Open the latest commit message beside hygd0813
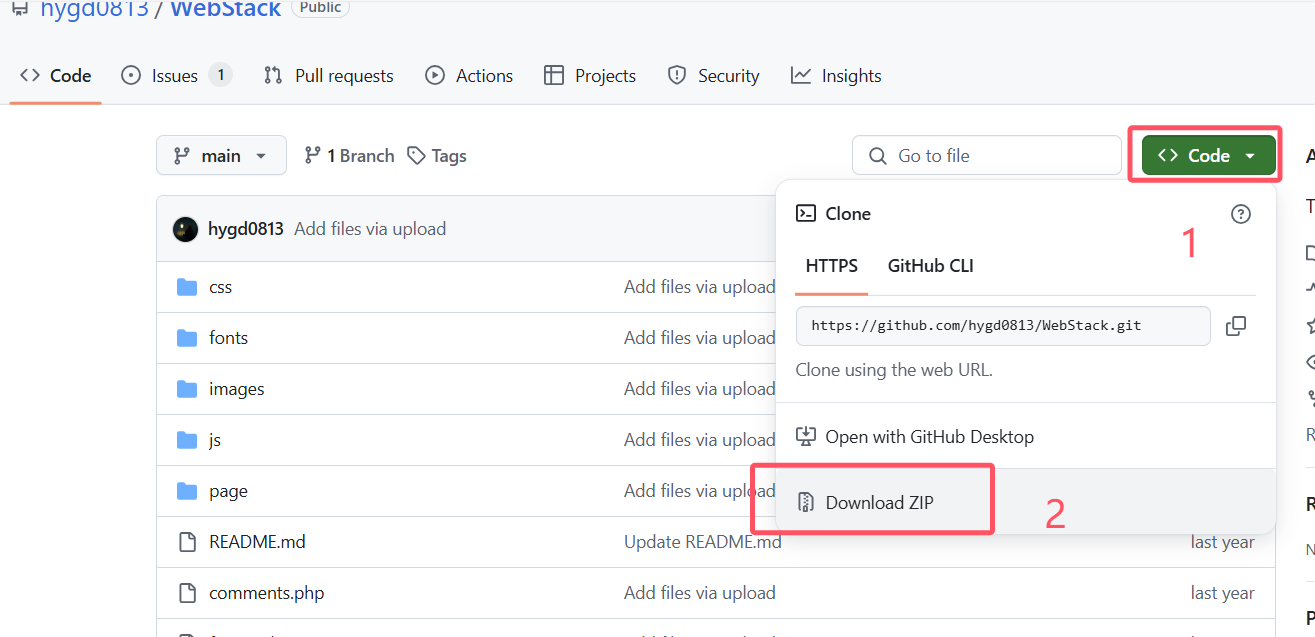This screenshot has height=637, width=1315. 370,229
